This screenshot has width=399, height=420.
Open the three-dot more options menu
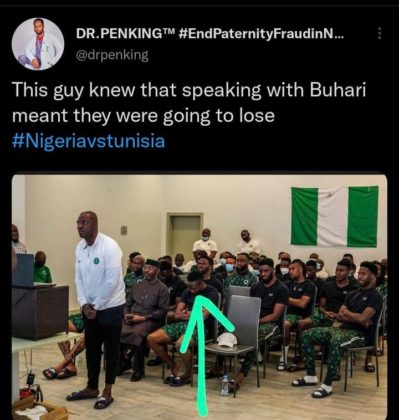[x=379, y=34]
